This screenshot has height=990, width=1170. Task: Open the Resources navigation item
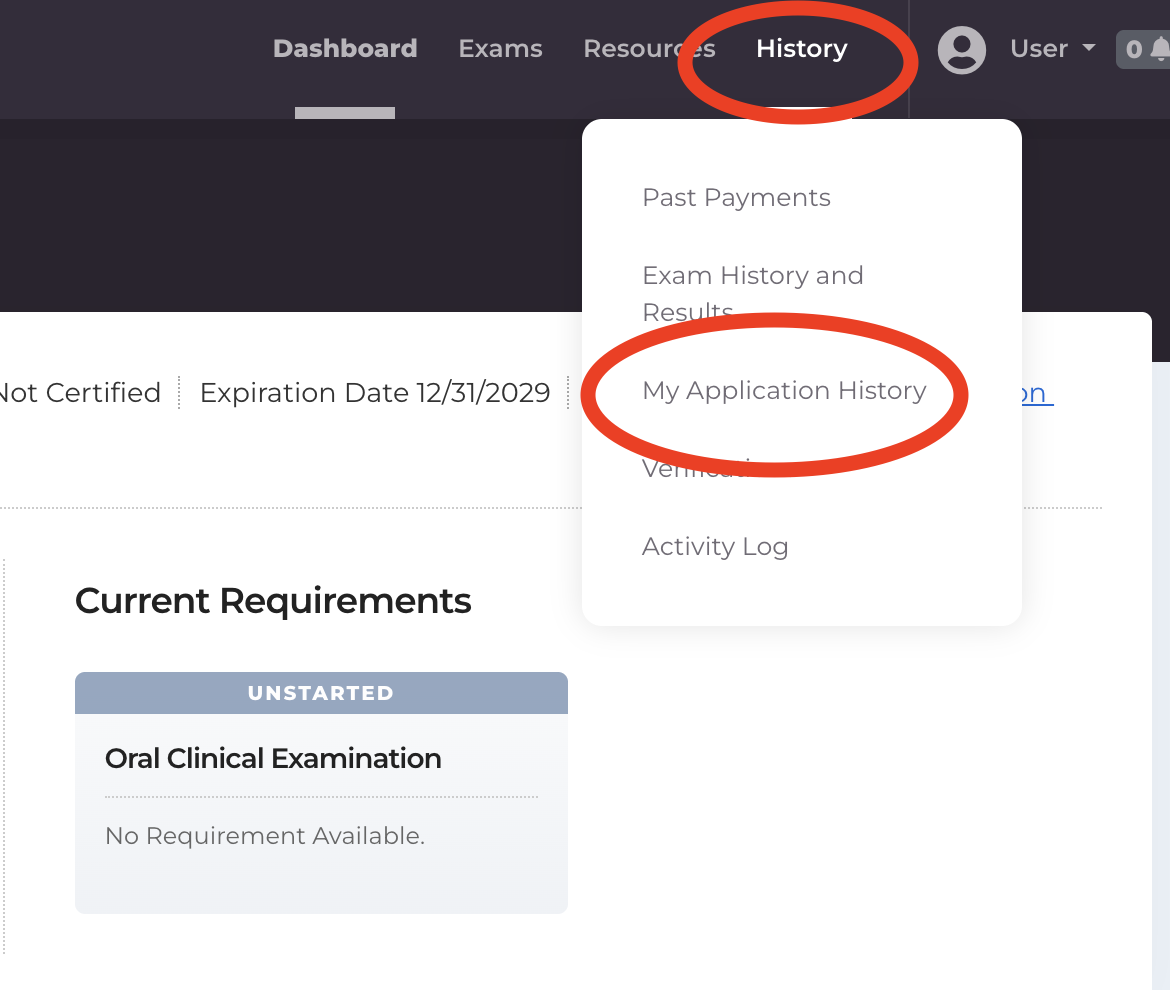(649, 47)
